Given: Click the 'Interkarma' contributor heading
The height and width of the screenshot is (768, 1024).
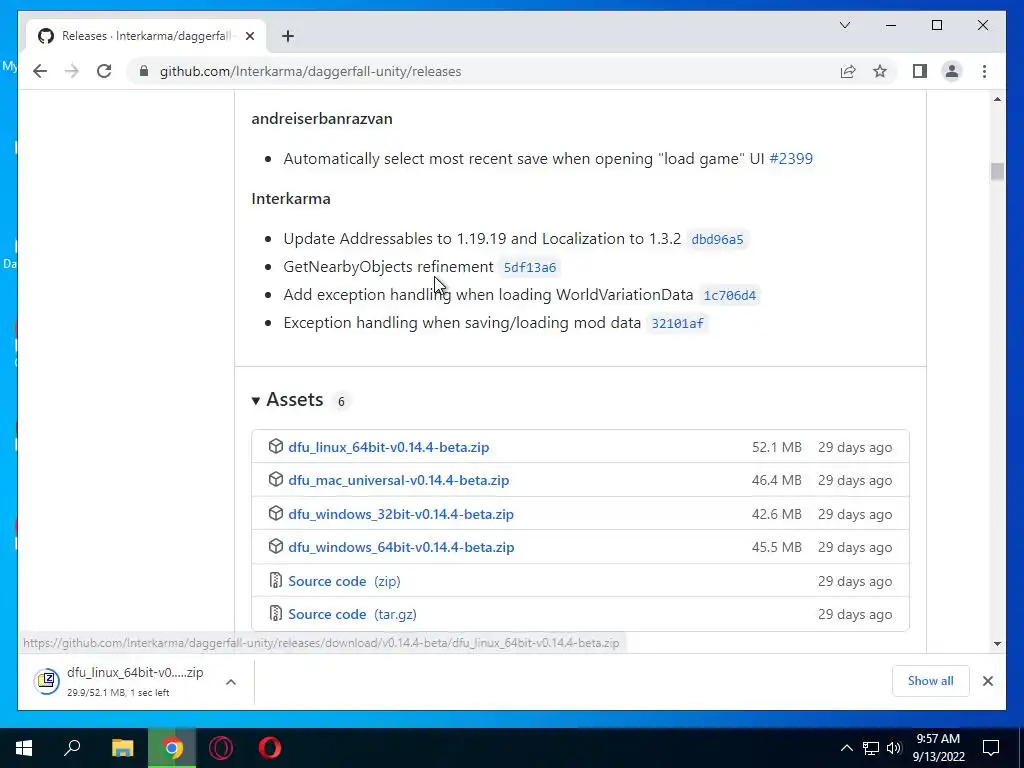Looking at the screenshot, I should coord(291,199).
